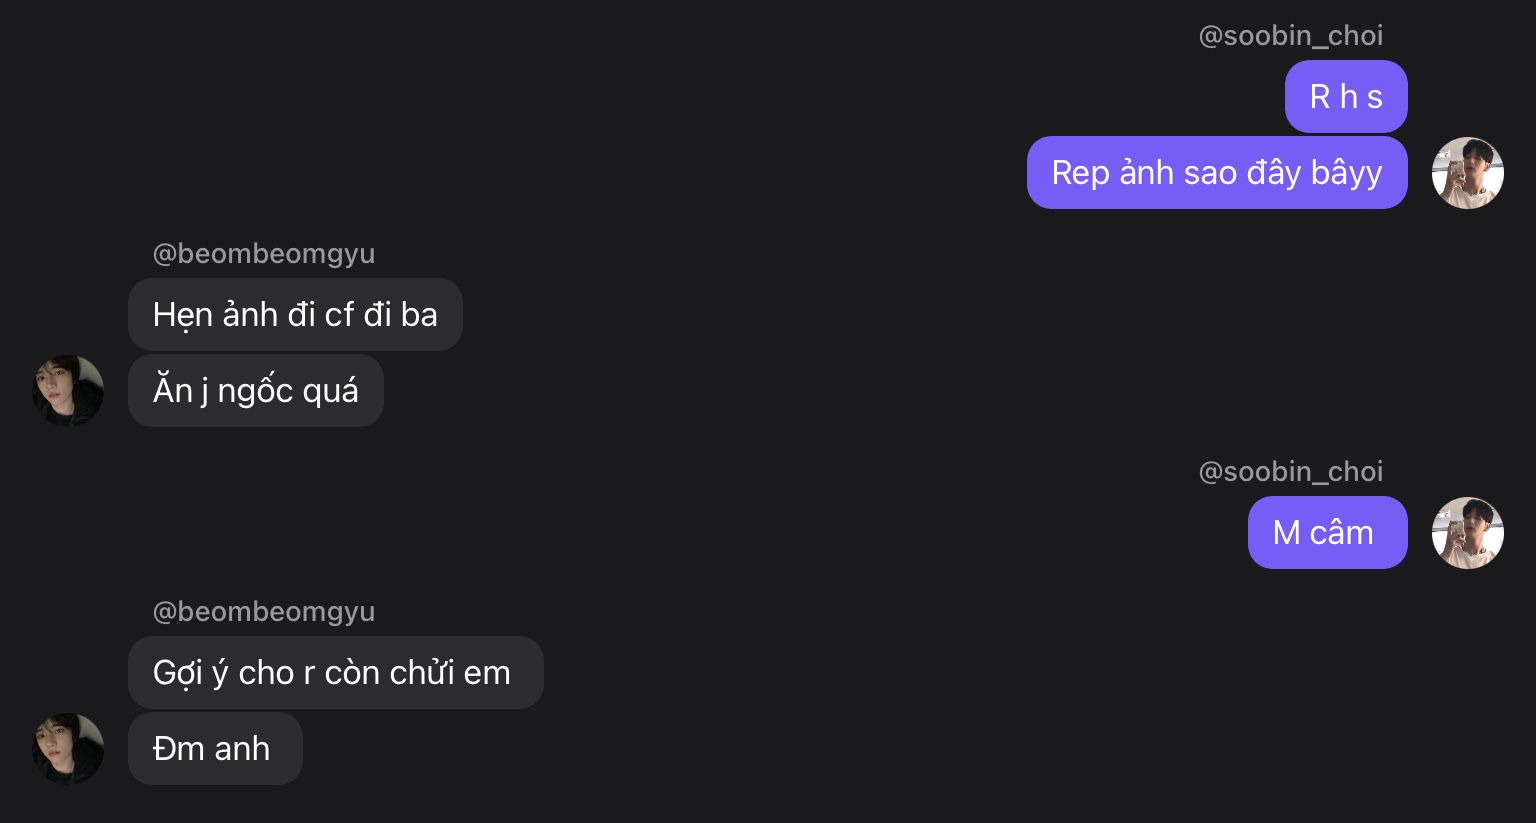This screenshot has width=1536, height=823.
Task: Select the "R h s" message bubble
Action: 1346,97
